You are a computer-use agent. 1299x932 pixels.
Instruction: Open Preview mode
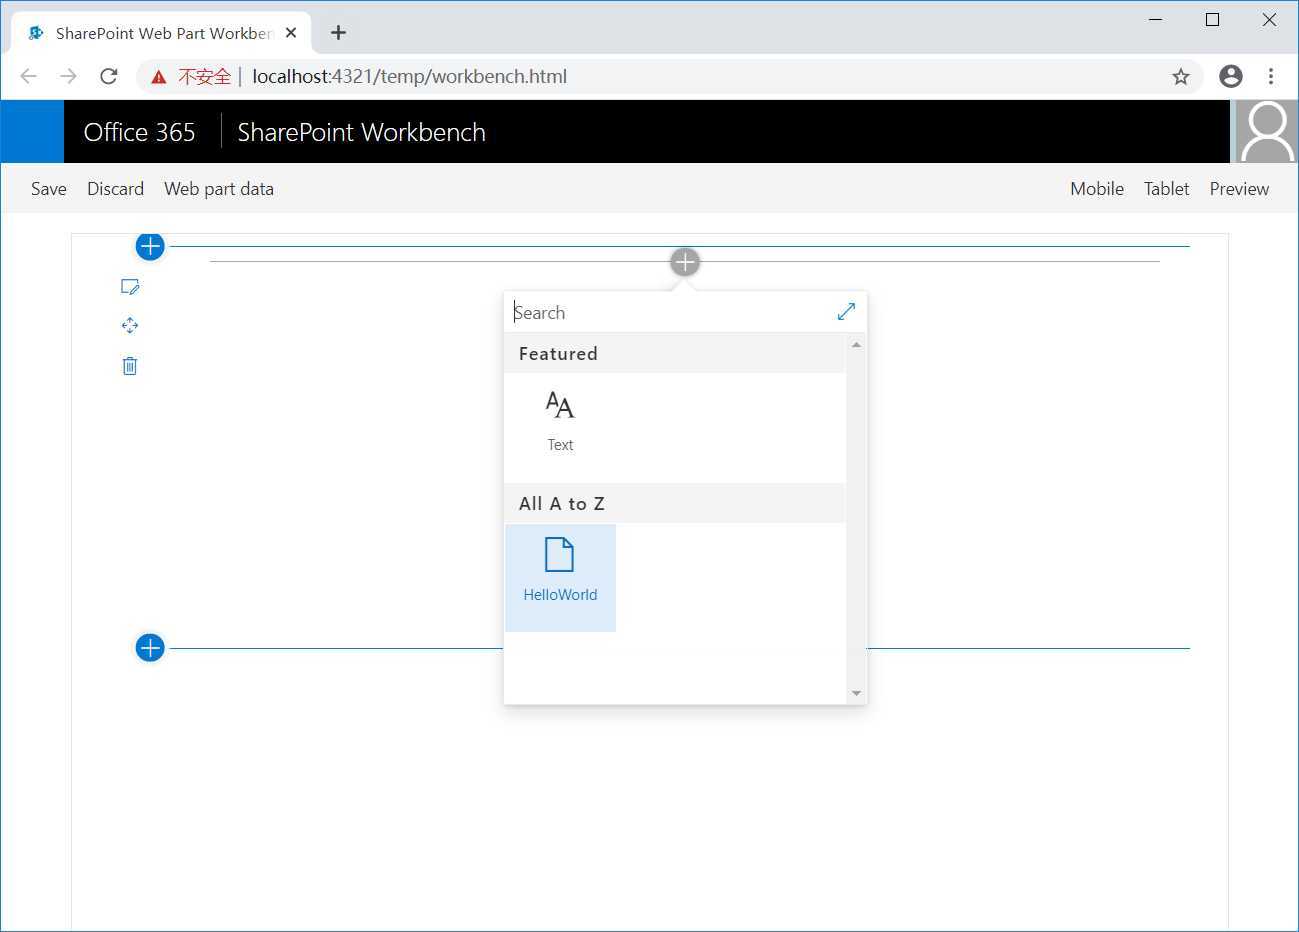(1239, 189)
